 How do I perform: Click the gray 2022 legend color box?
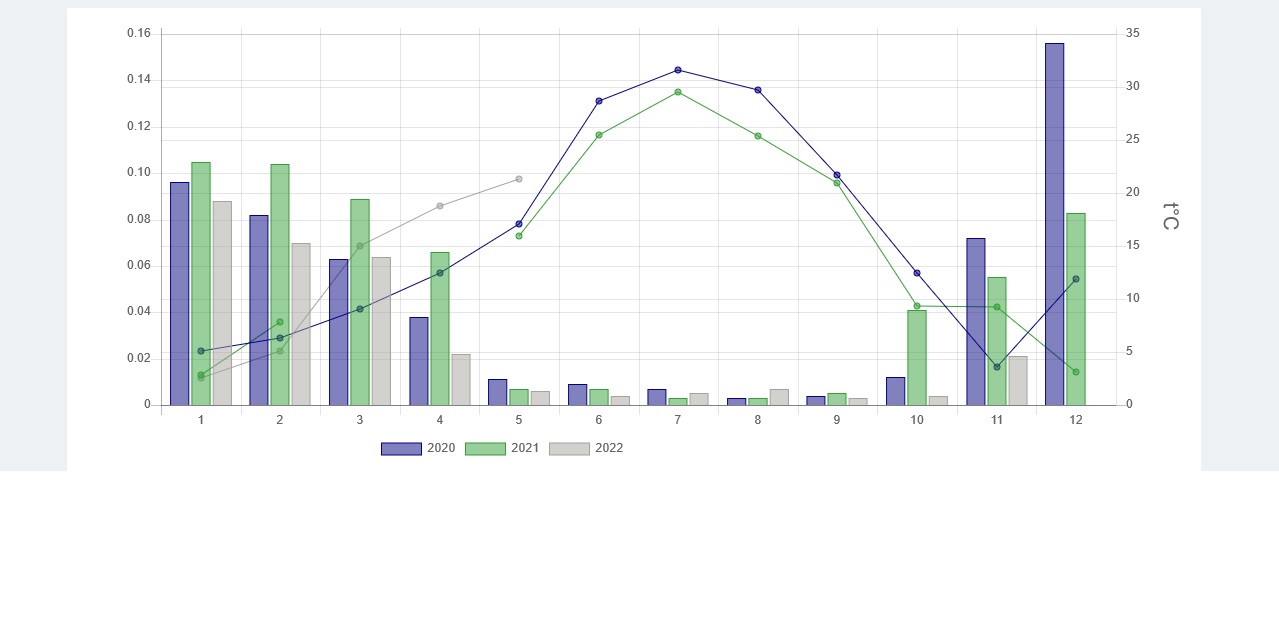569,449
